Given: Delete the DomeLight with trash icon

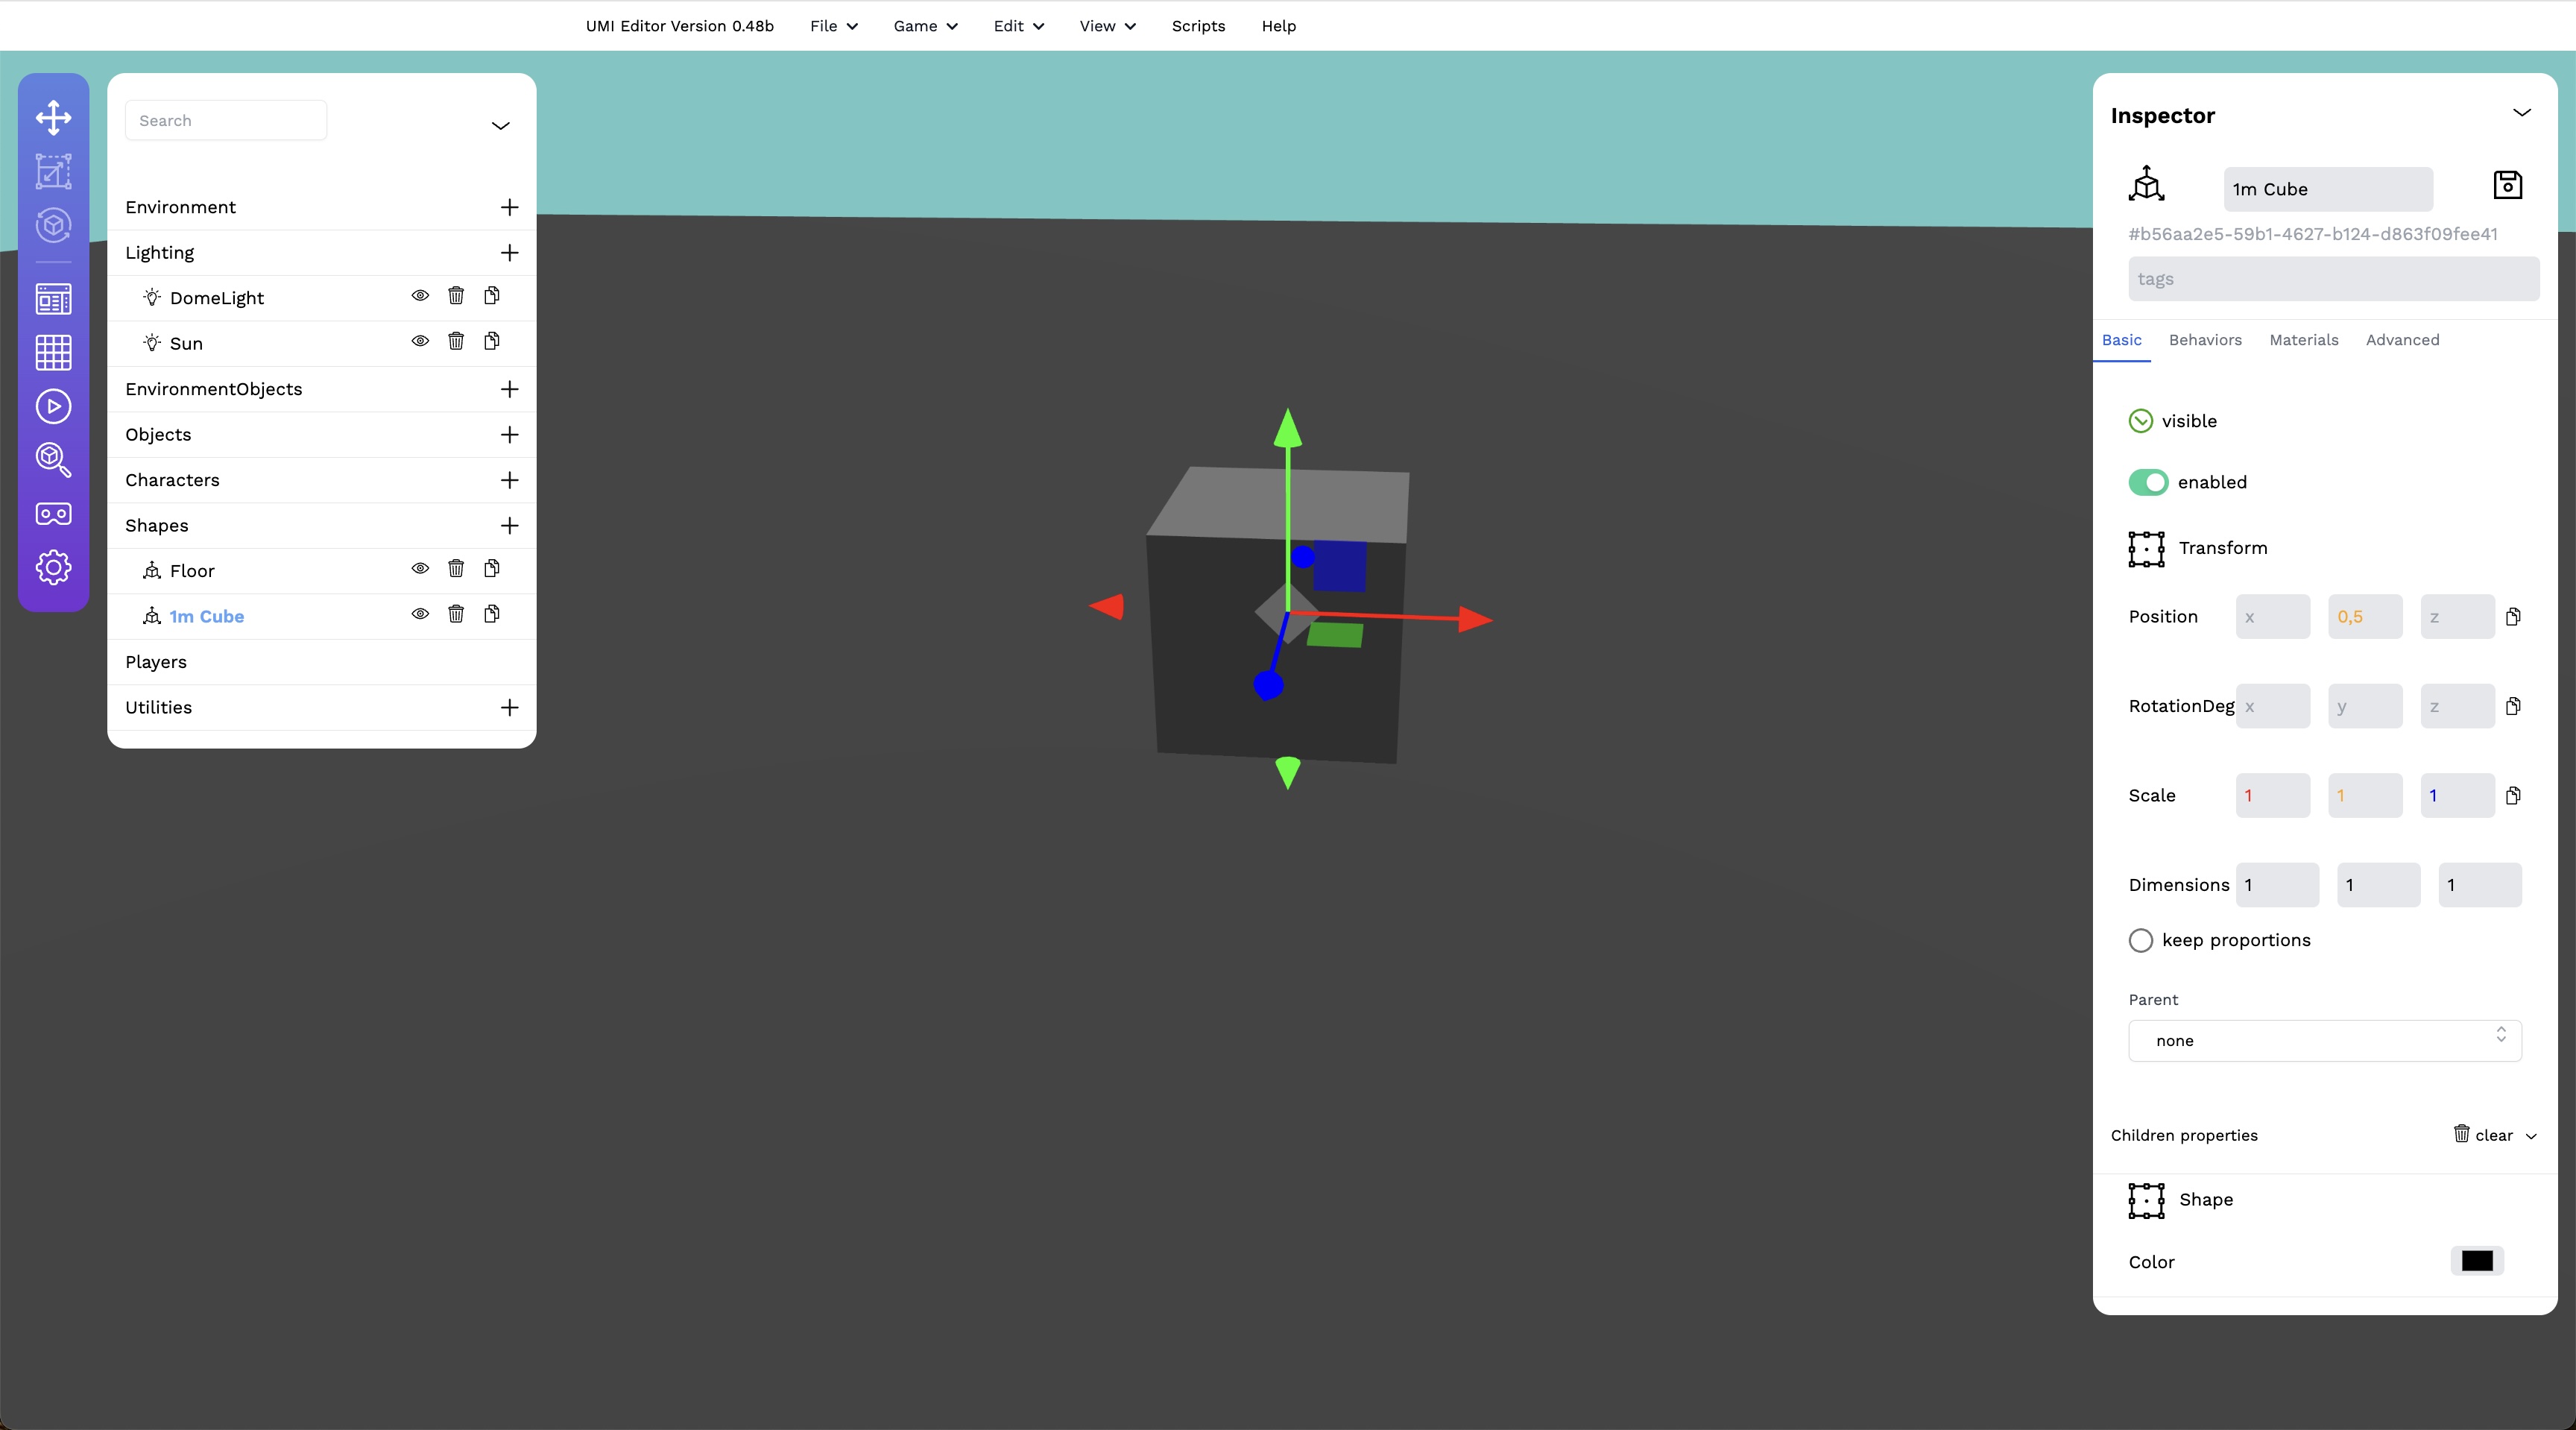Looking at the screenshot, I should coord(456,296).
